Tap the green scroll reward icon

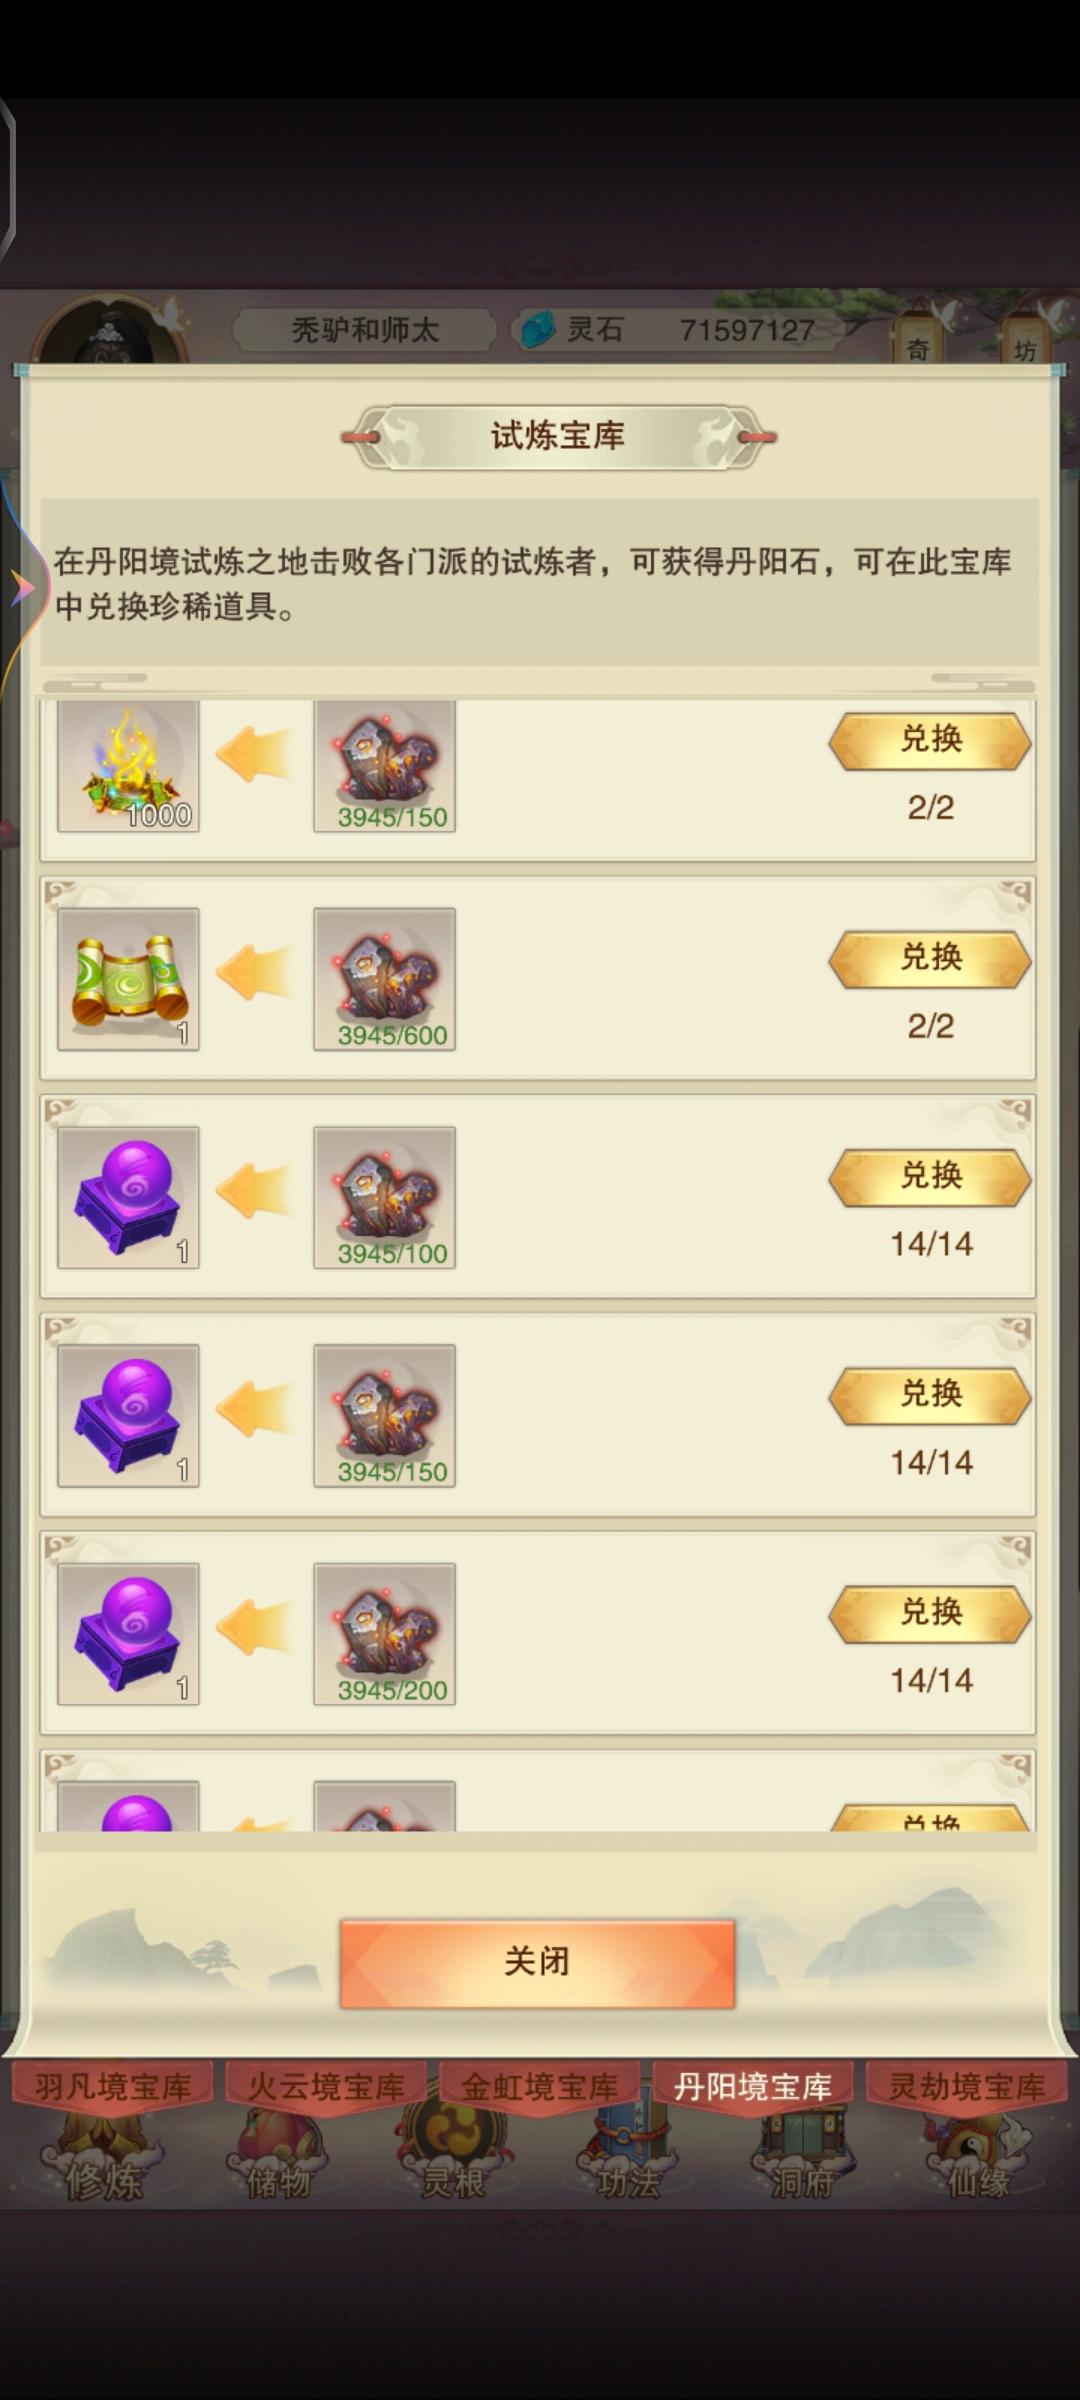[x=128, y=979]
